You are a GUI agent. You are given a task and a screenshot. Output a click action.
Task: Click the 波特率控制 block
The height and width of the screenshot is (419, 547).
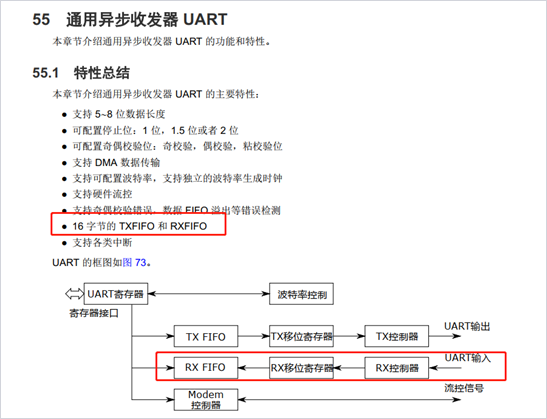tap(301, 294)
